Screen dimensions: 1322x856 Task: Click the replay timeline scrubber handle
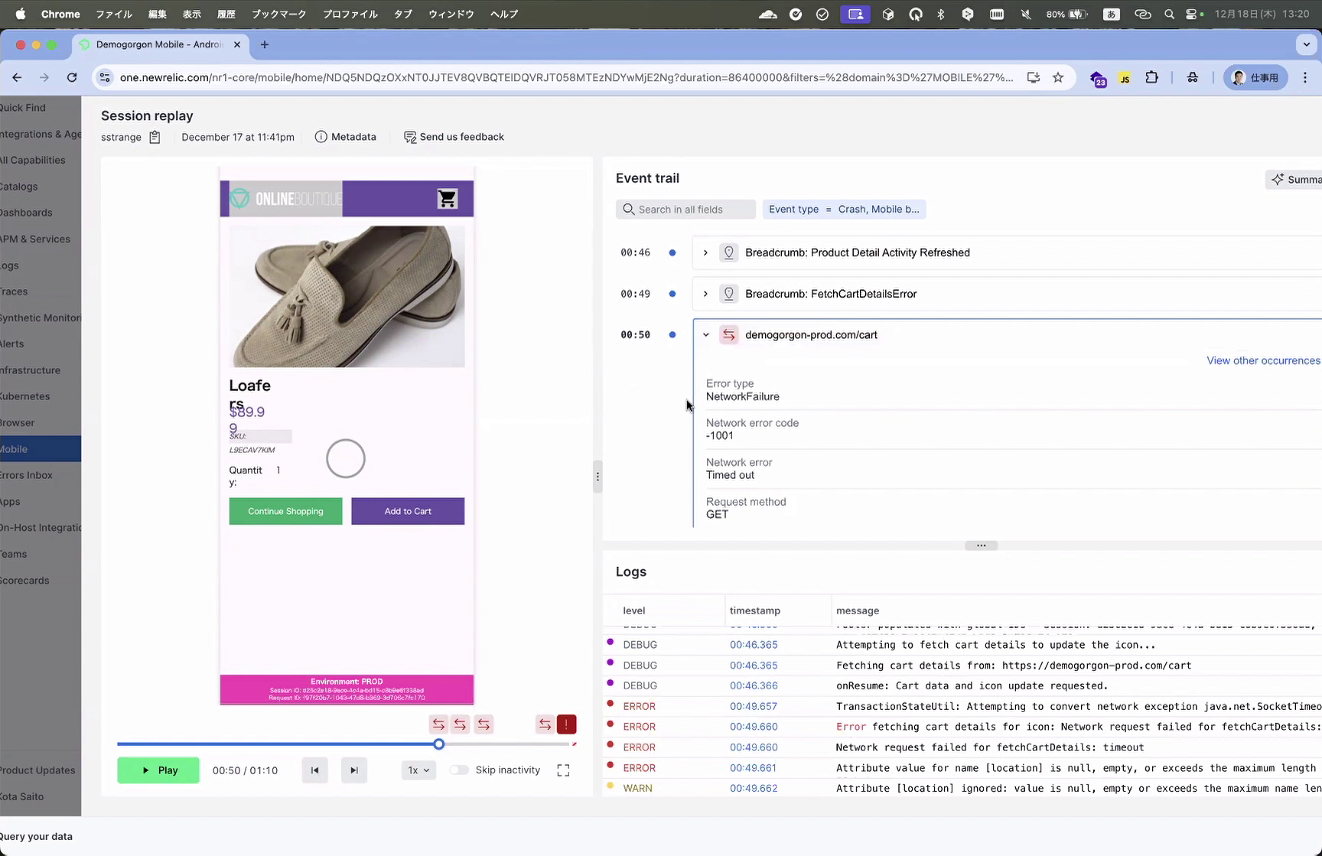(x=439, y=744)
